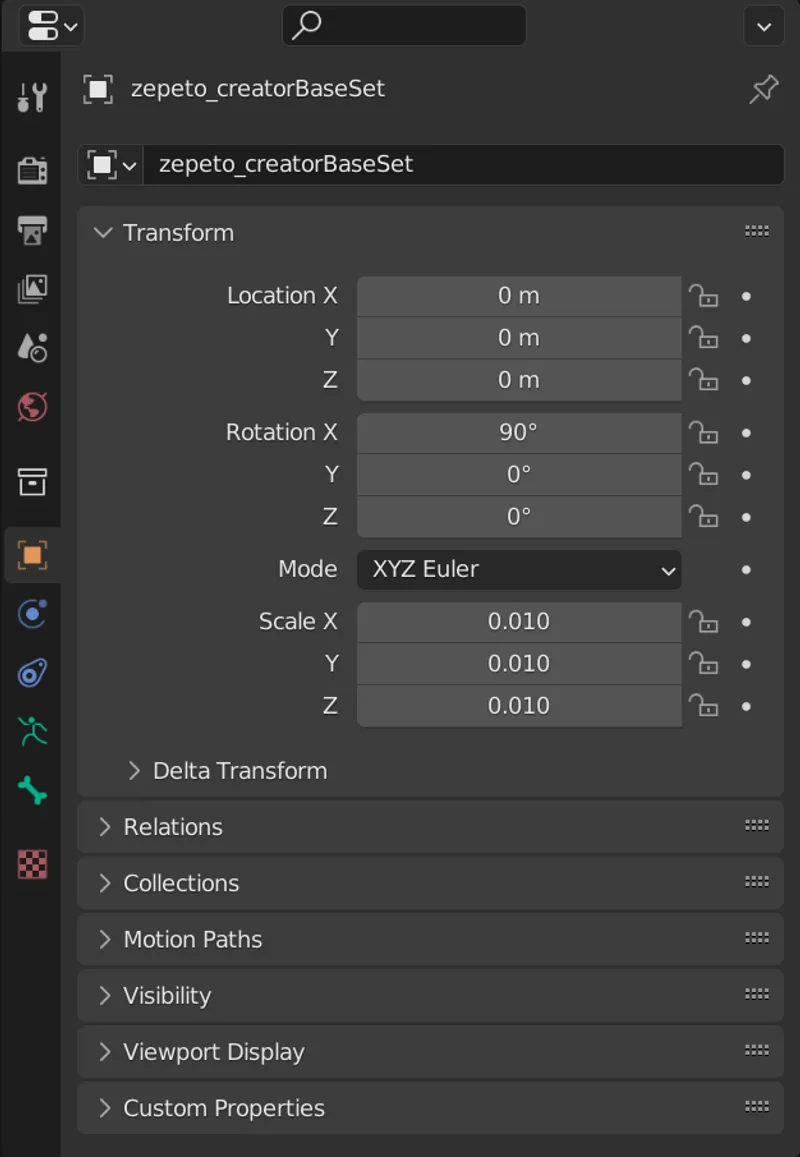Lock the Location X value
Viewport: 800px width, 1157px height.
click(704, 296)
